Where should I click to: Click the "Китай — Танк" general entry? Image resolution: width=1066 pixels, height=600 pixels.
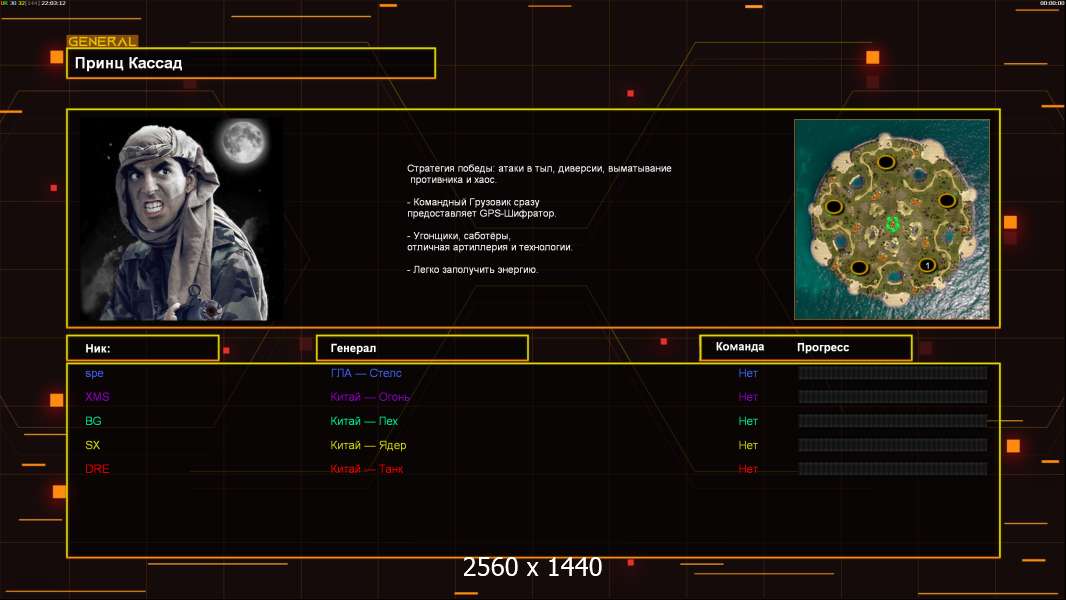tap(366, 469)
